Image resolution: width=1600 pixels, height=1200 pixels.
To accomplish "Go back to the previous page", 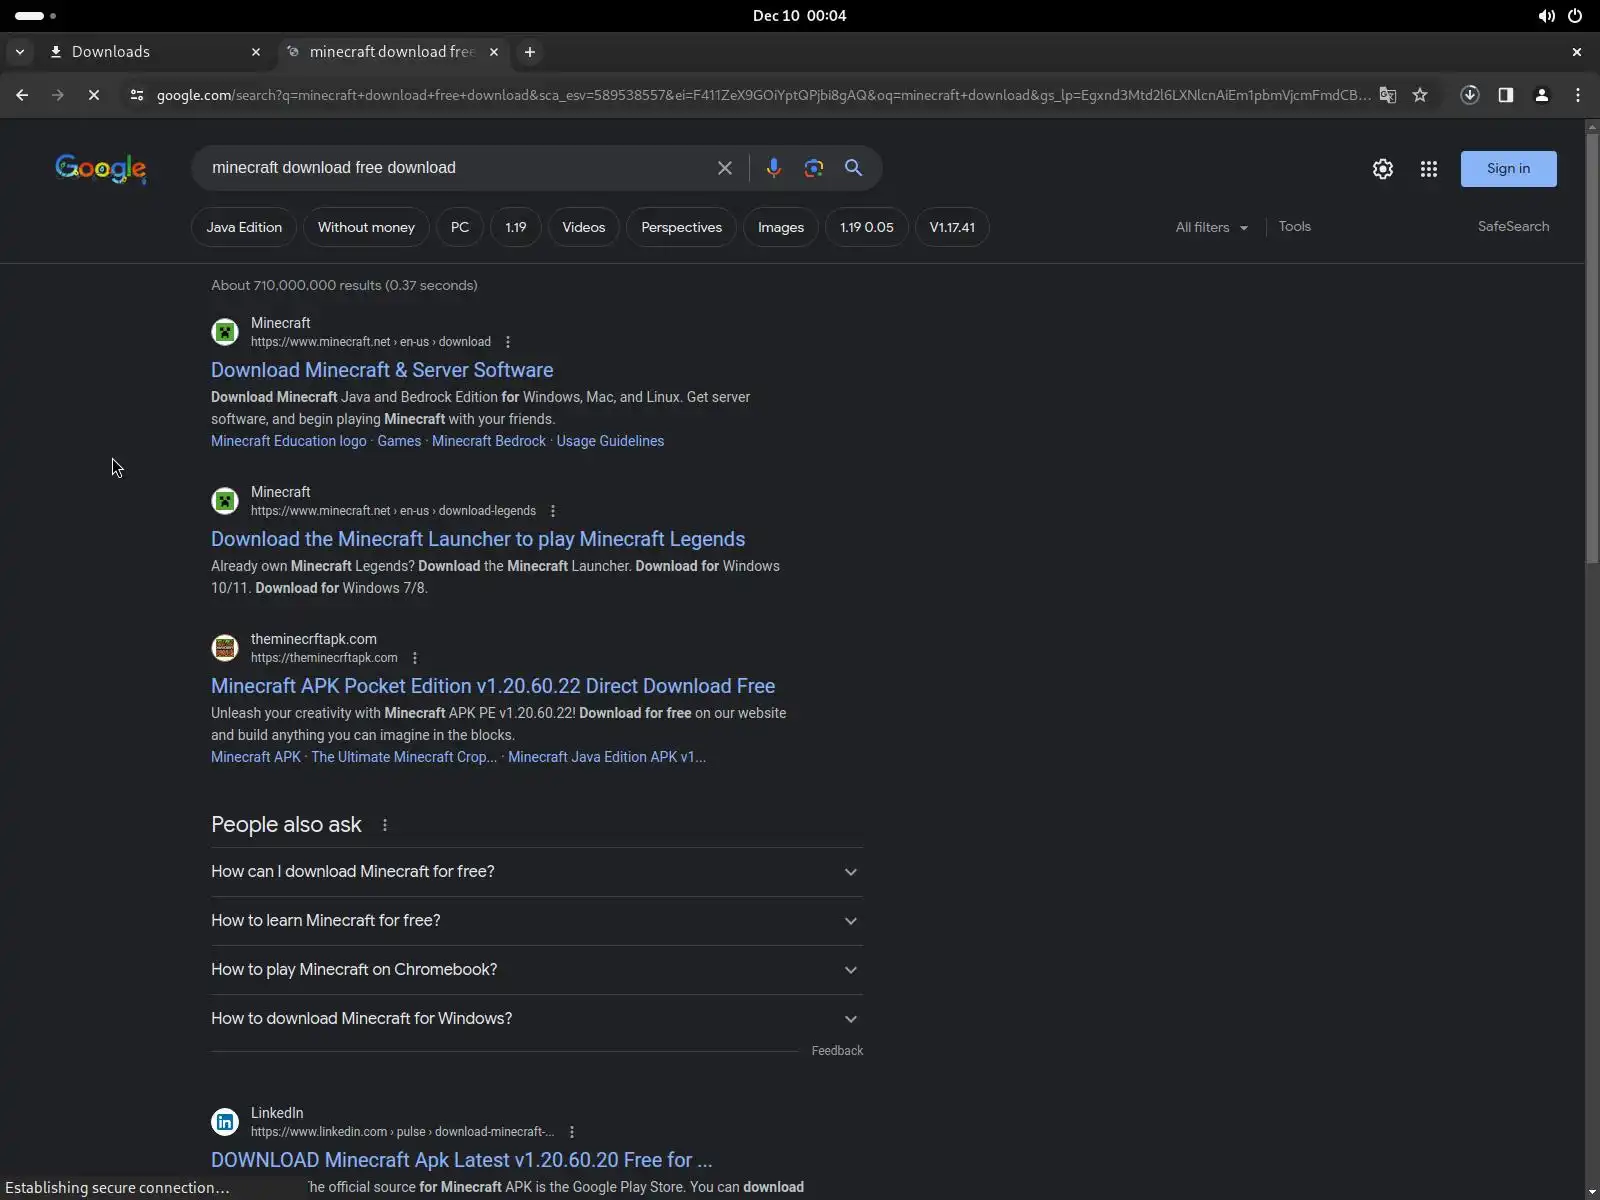I will pyautogui.click(x=22, y=95).
